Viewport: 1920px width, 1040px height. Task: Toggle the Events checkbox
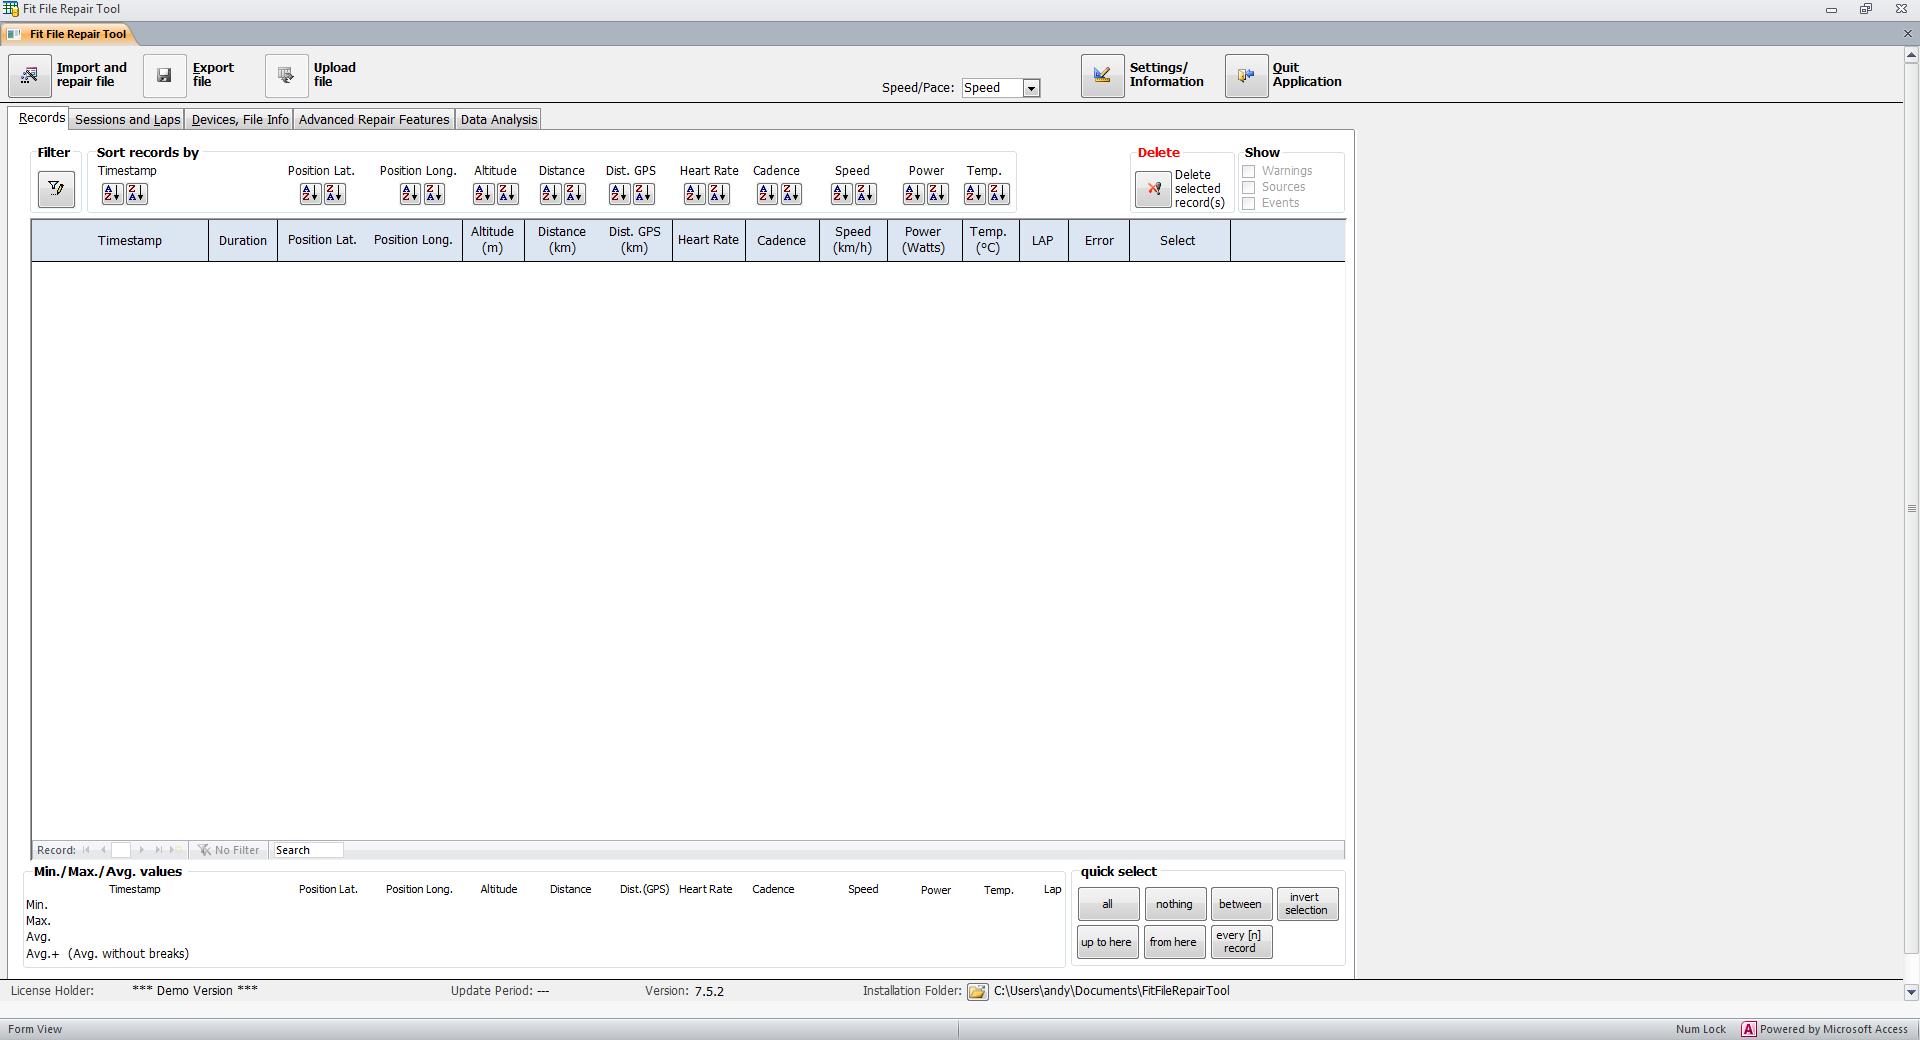1248,203
